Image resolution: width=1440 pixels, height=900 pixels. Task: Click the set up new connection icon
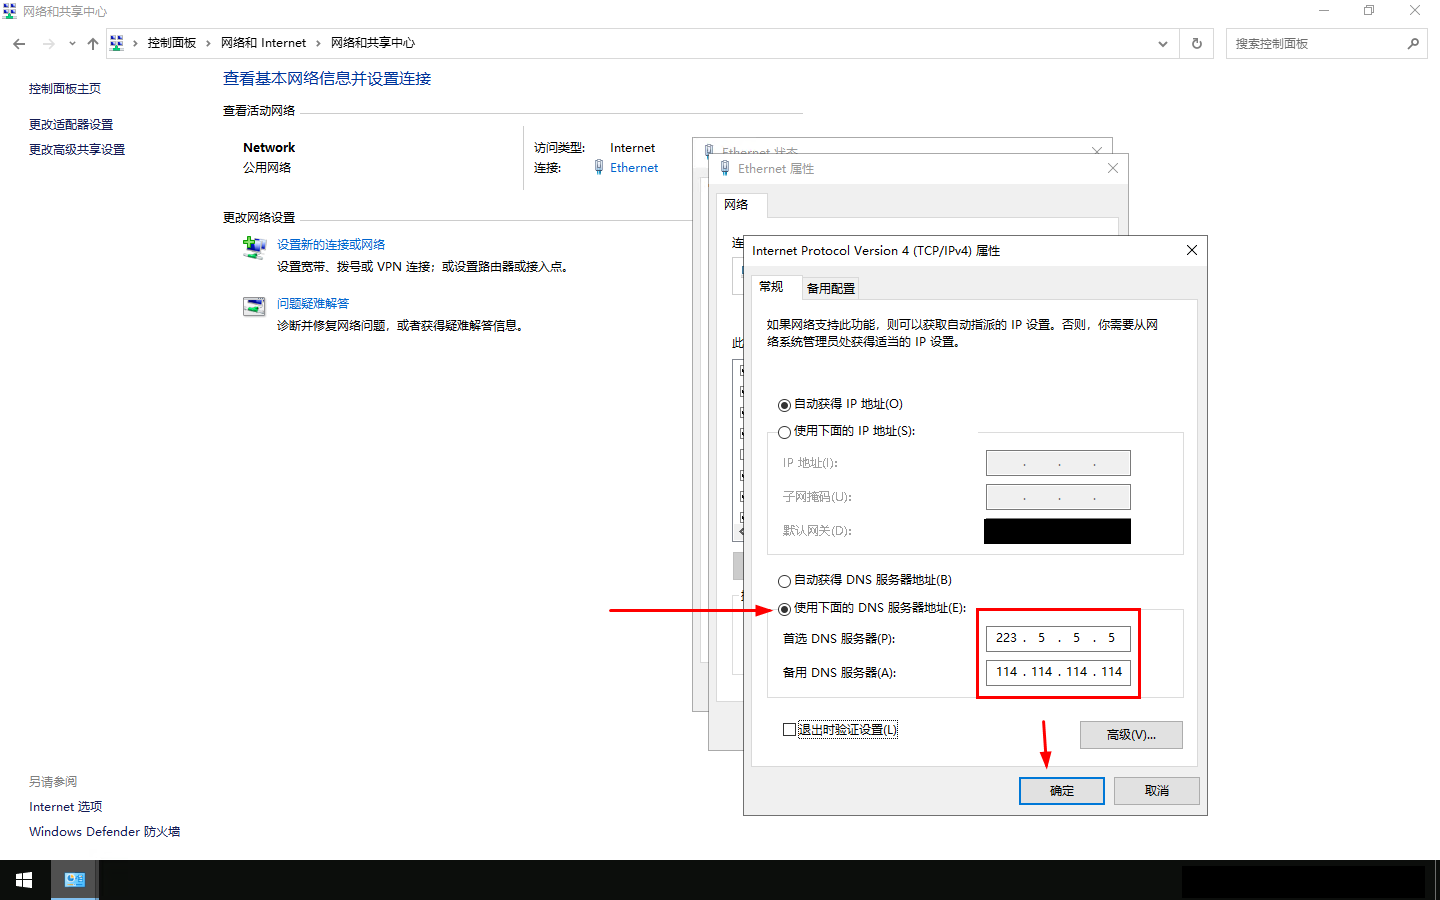[x=254, y=247]
